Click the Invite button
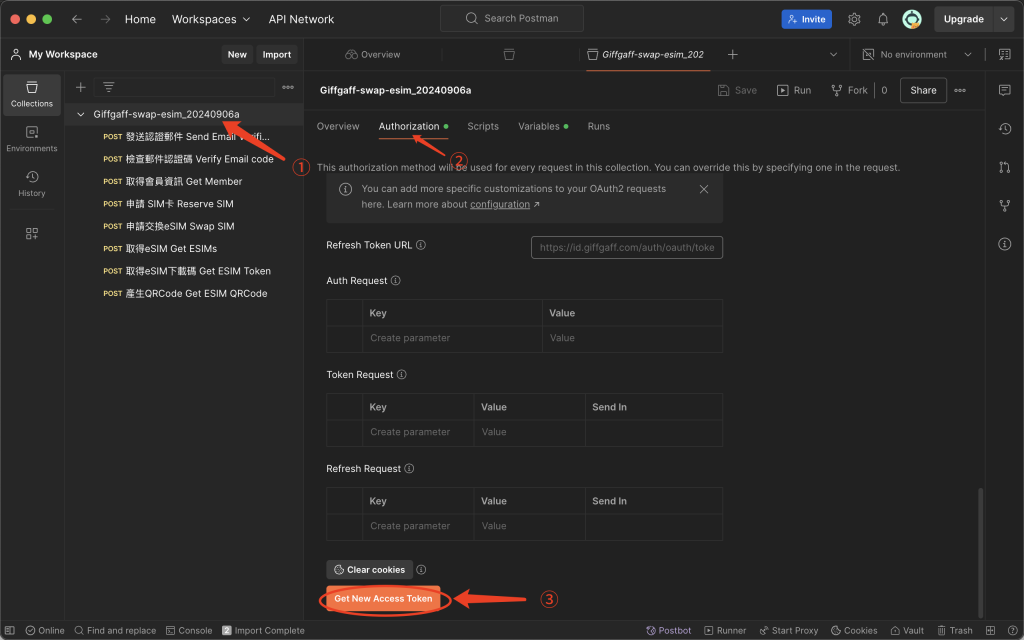Screen dimensions: 1024x640 pyautogui.click(x=807, y=19)
